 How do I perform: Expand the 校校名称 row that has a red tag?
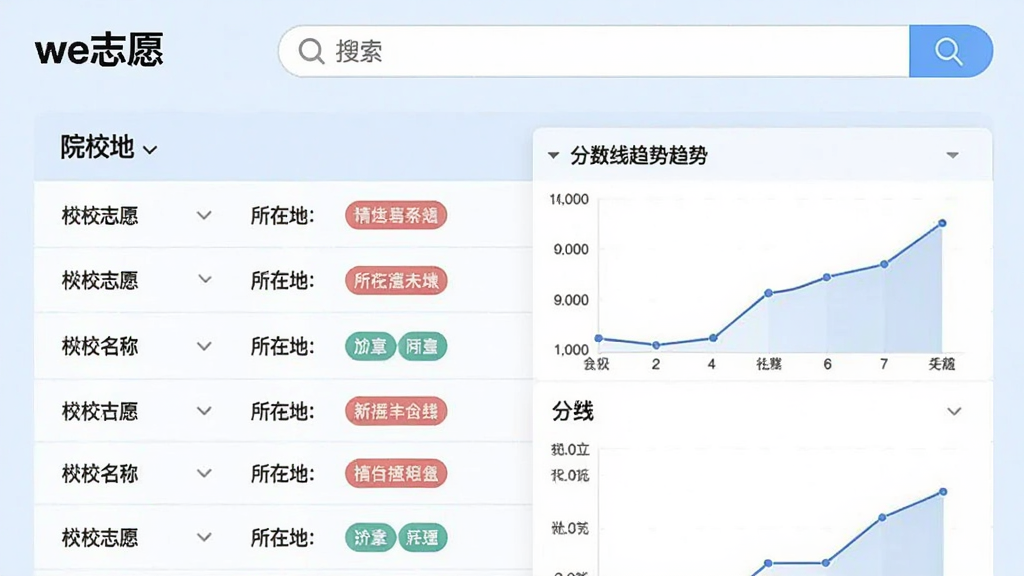(204, 473)
